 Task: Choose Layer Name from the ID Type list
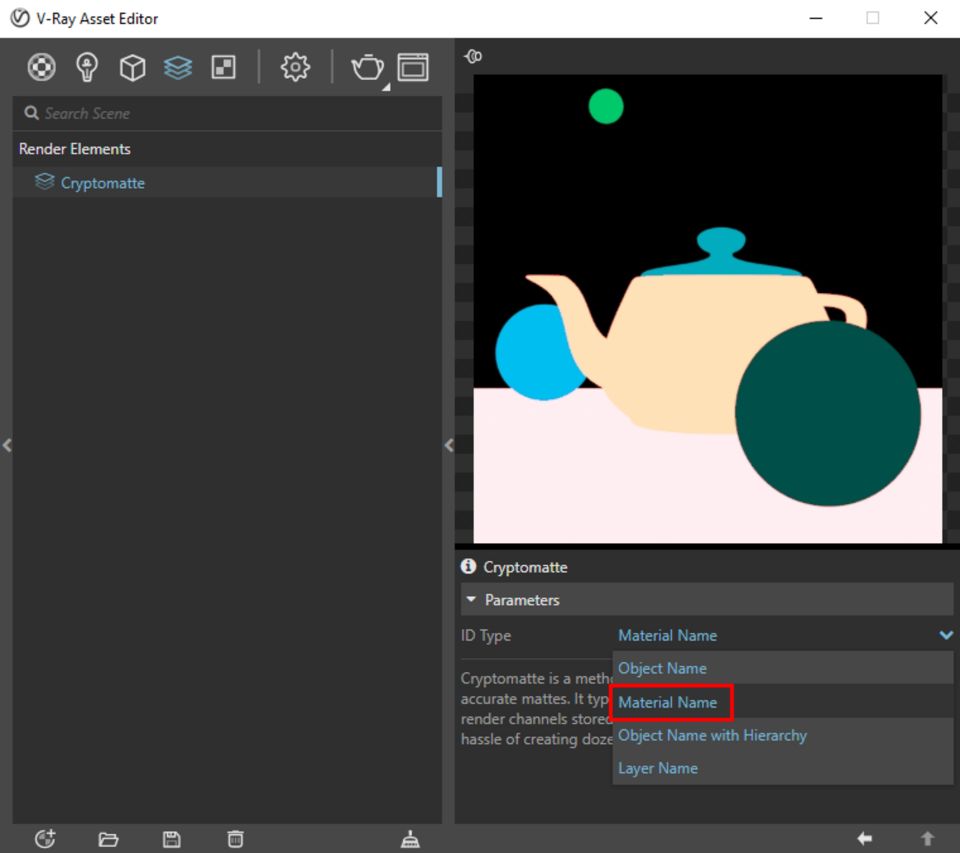(x=658, y=768)
